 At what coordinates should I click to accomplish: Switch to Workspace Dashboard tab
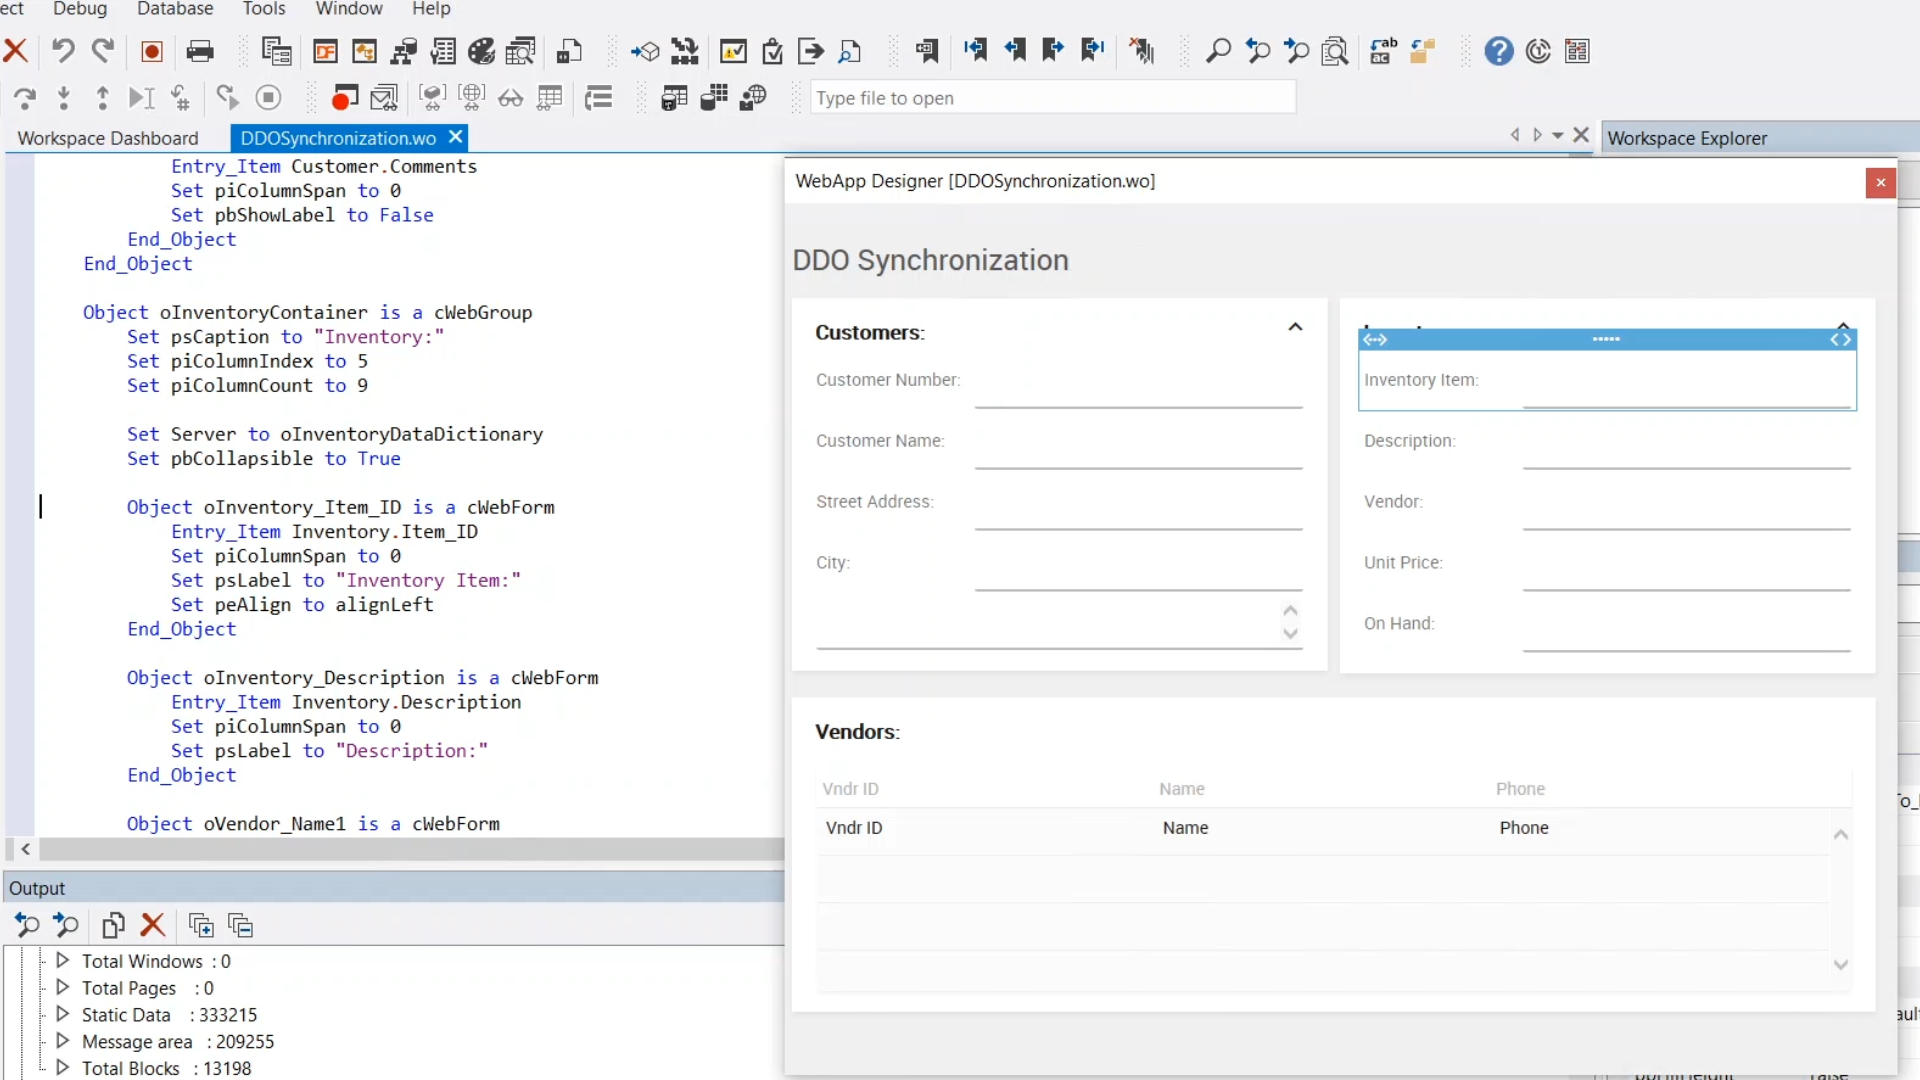coord(108,138)
